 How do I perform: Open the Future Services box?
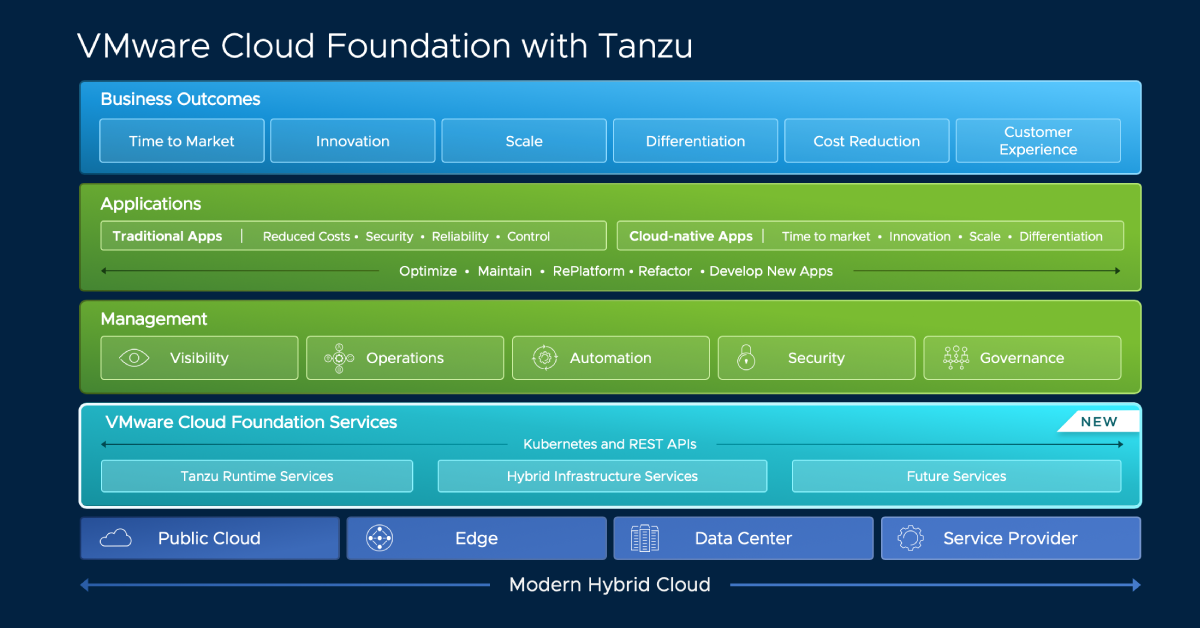click(x=956, y=476)
